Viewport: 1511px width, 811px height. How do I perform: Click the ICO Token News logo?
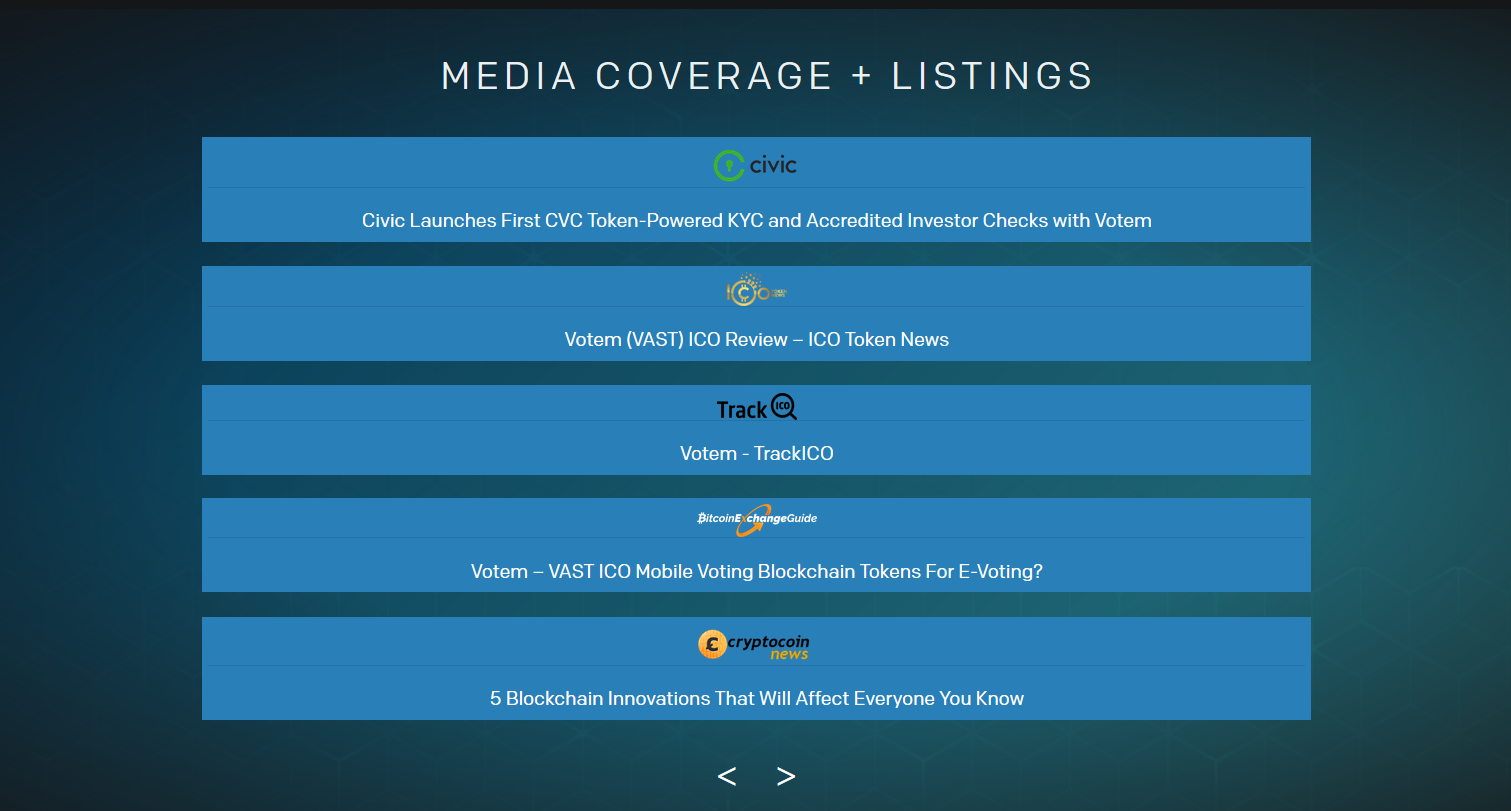tap(757, 291)
